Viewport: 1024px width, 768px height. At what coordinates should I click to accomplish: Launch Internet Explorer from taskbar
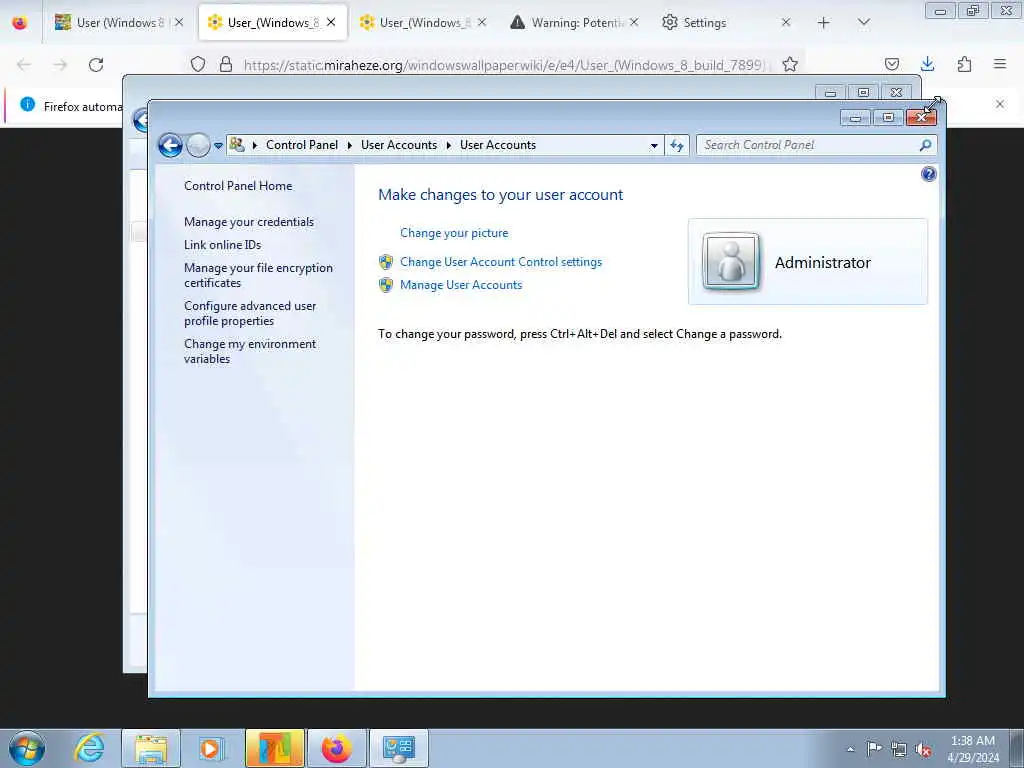(x=89, y=748)
